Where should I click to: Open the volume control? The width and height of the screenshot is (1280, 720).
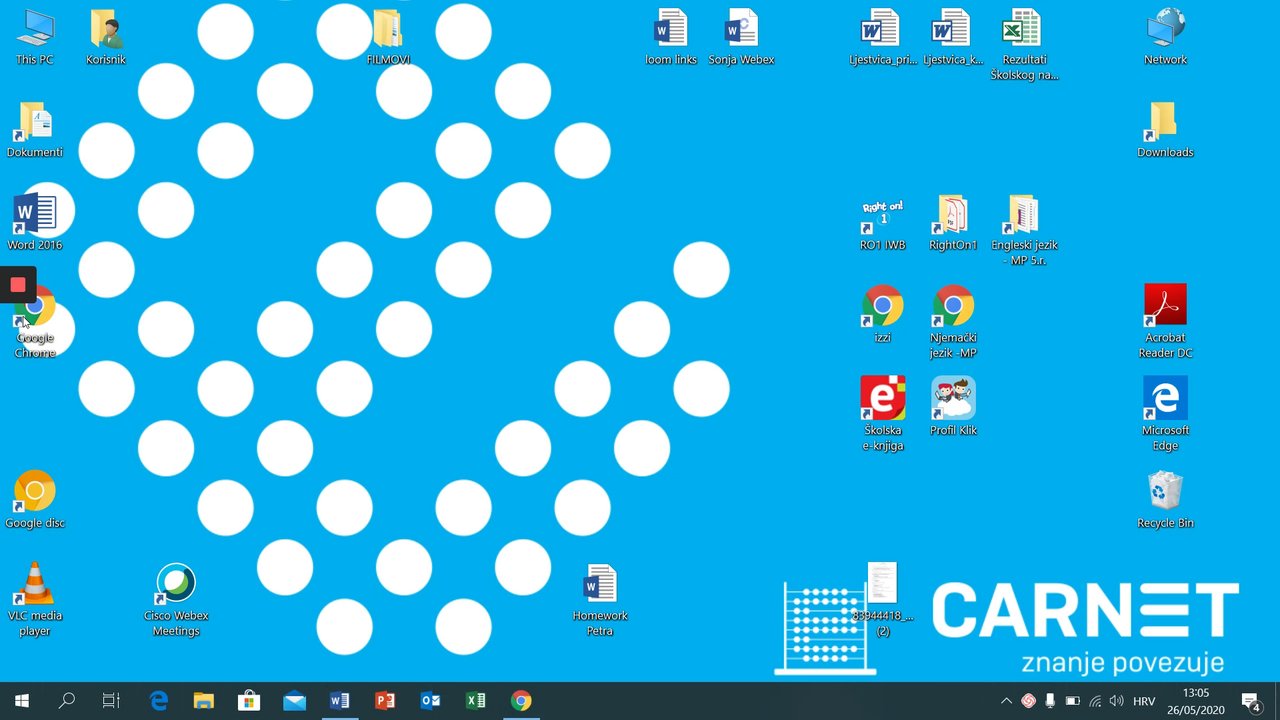click(1117, 701)
